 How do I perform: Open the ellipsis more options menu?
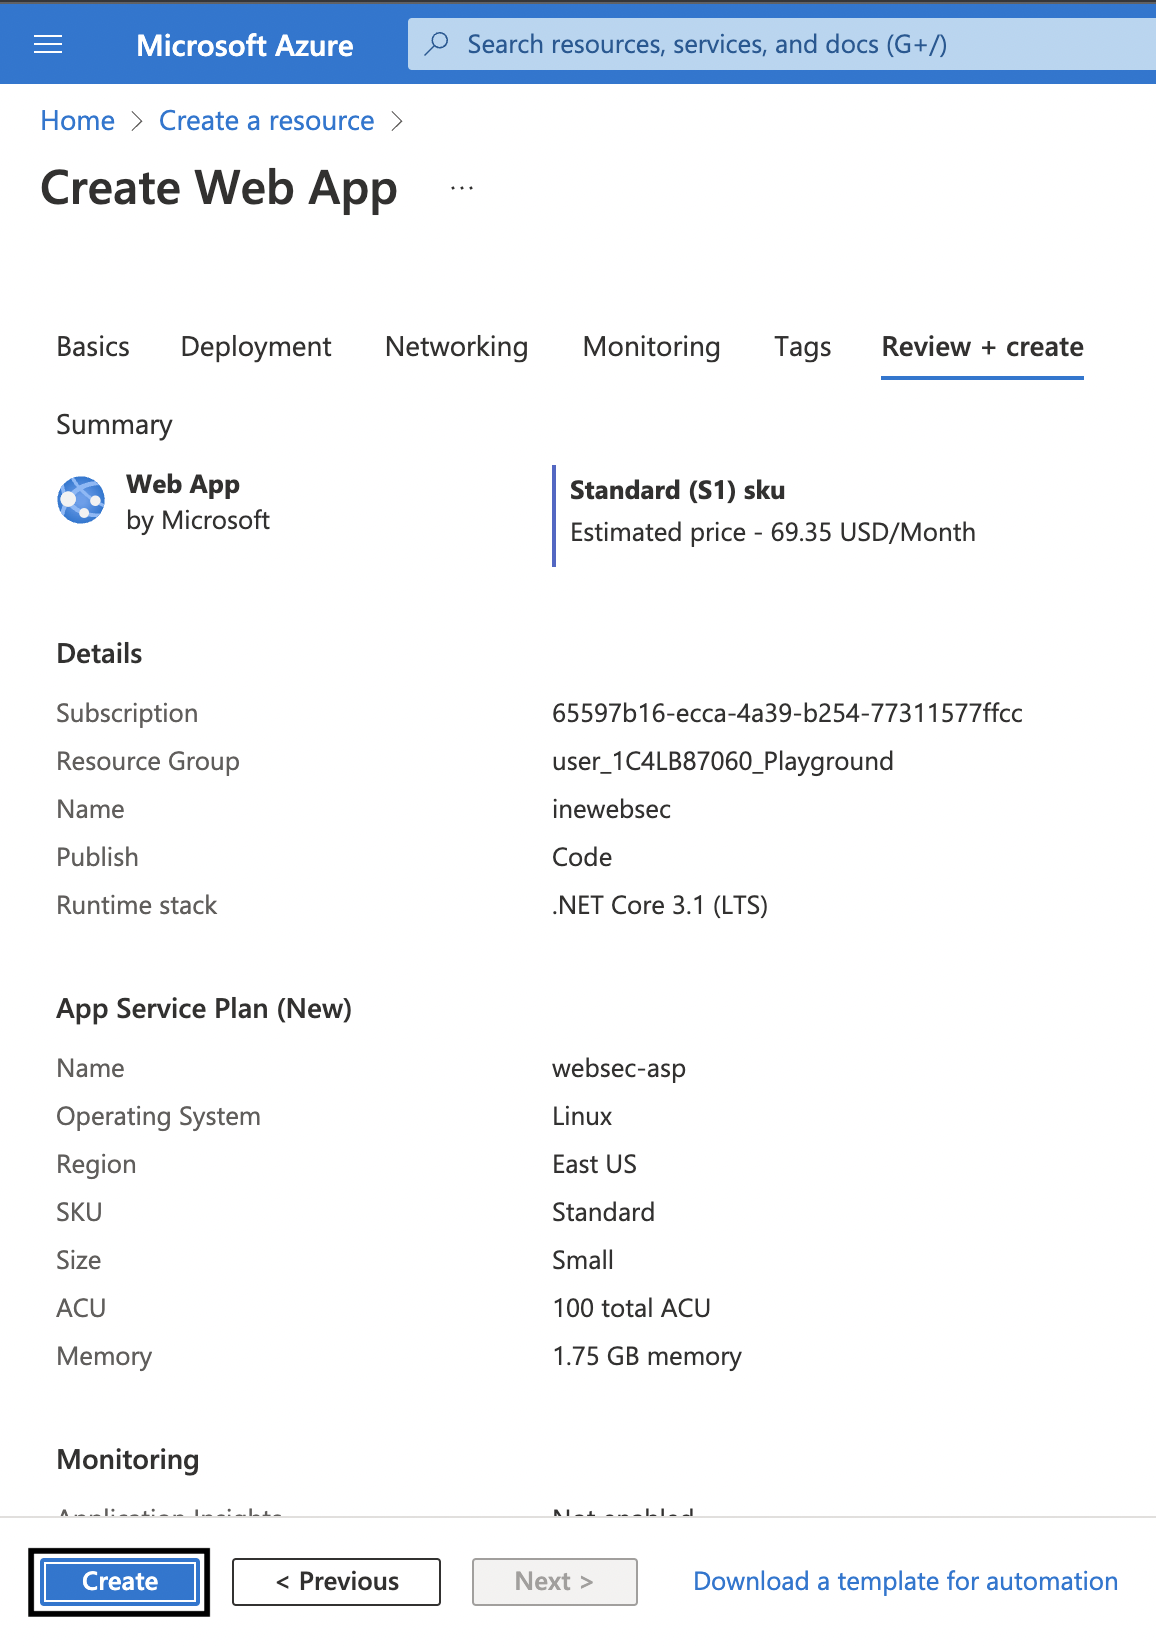[461, 188]
